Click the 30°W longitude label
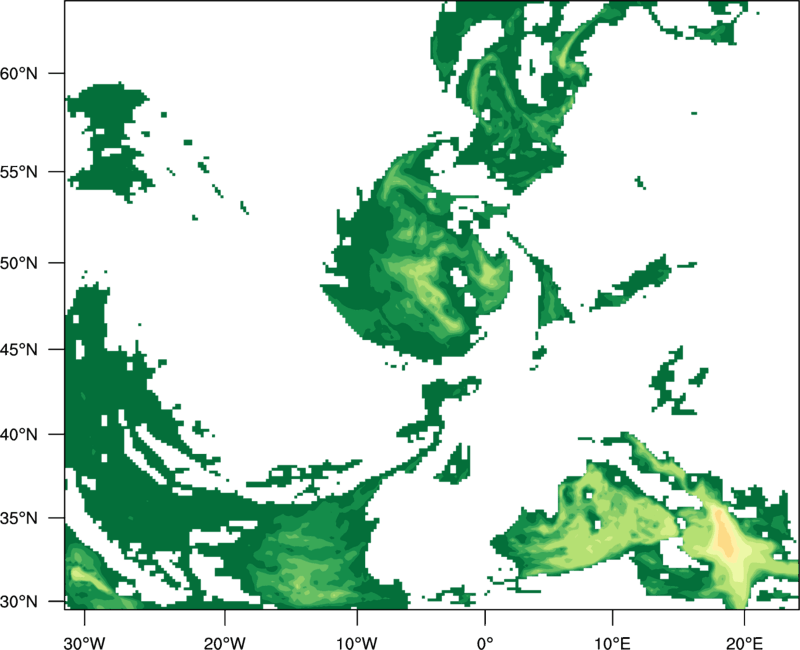 click(x=85, y=643)
